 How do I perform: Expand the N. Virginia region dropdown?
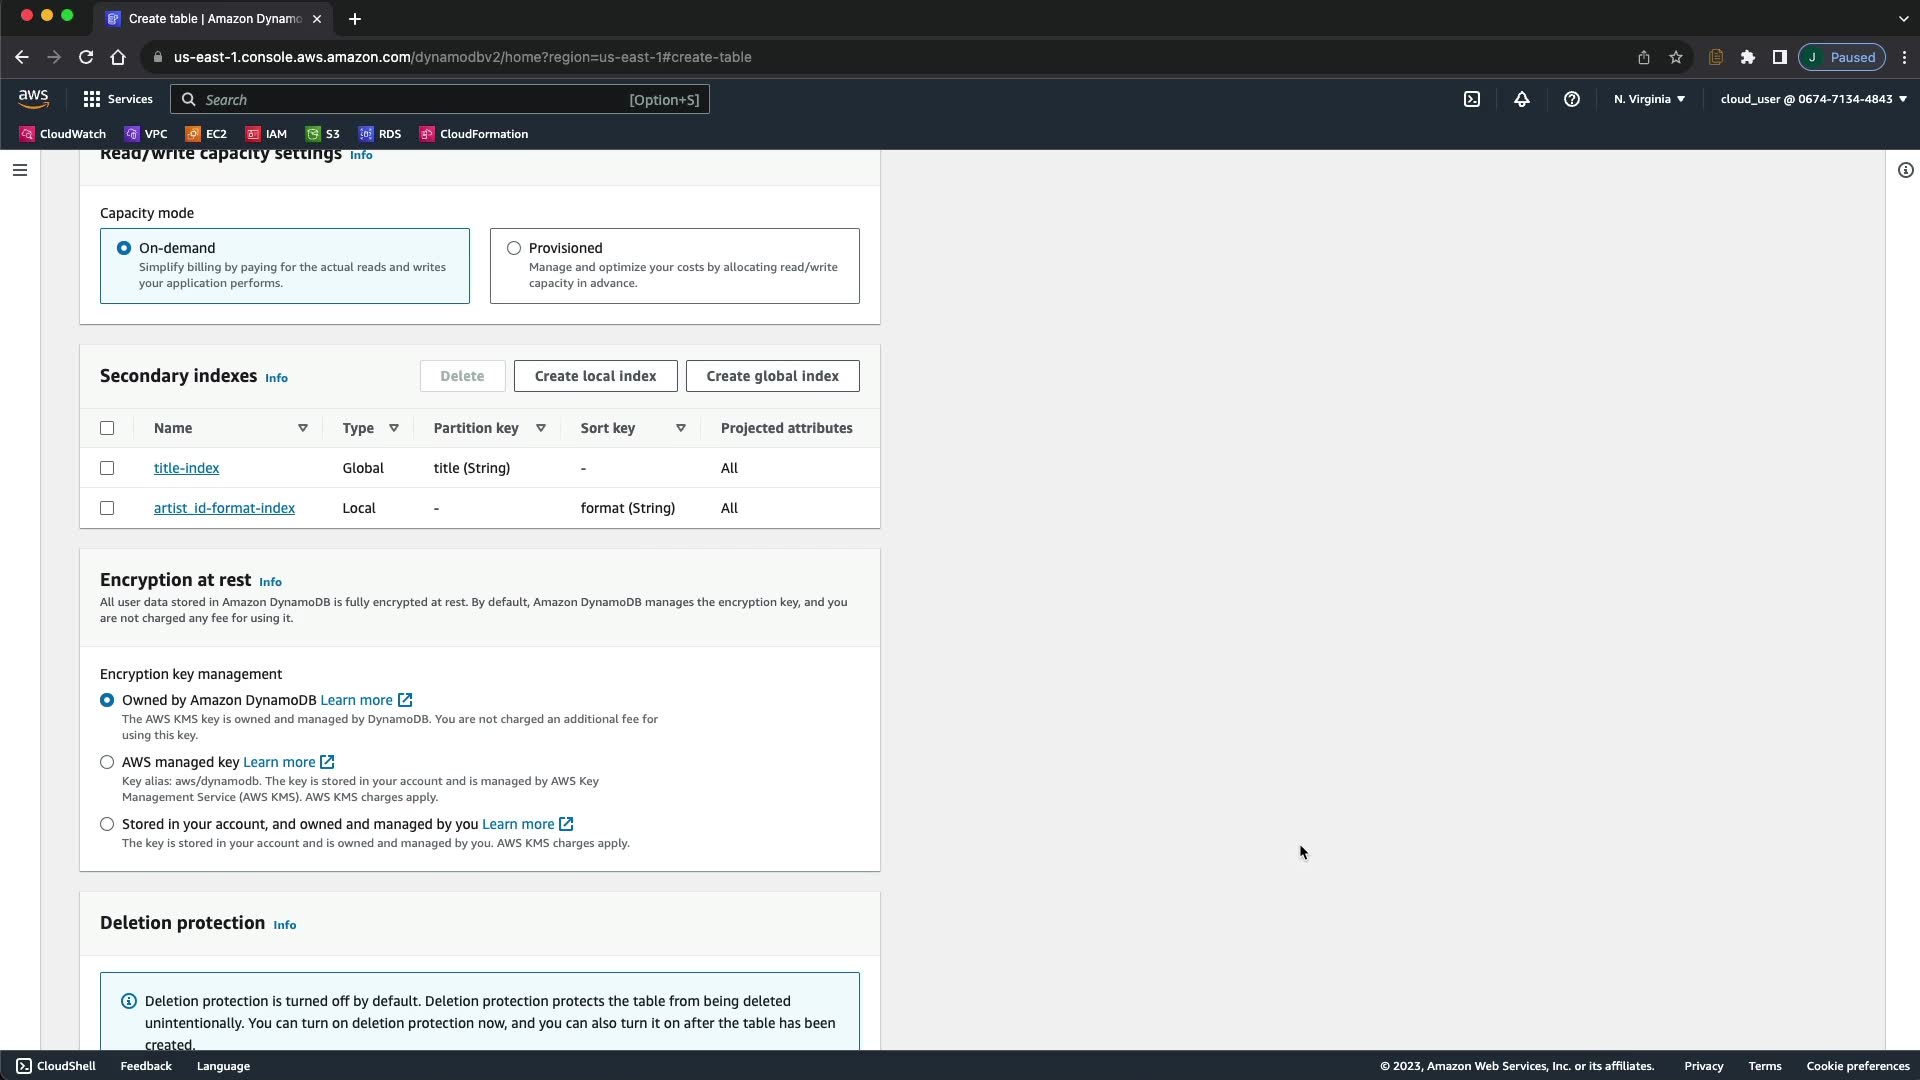[1649, 99]
